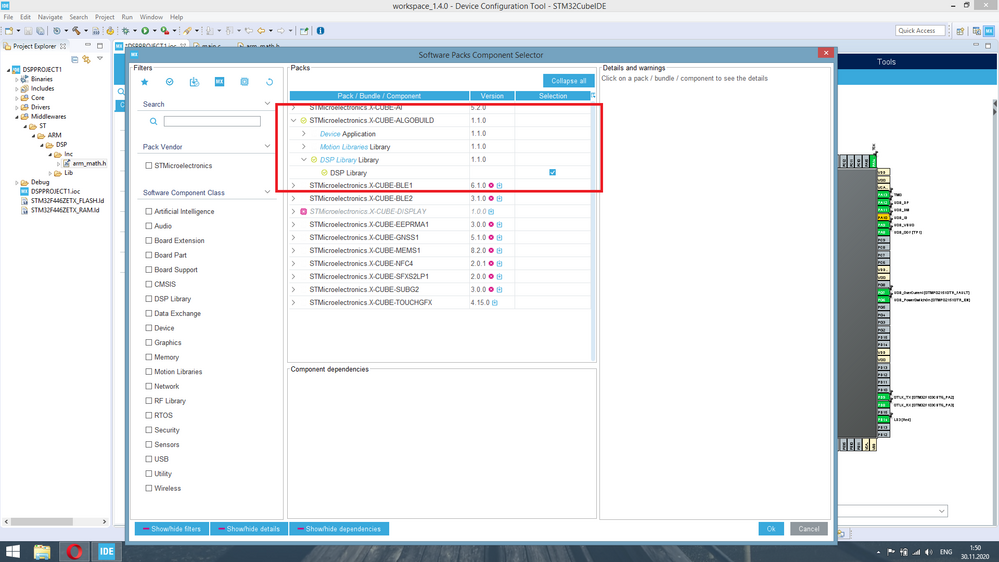Click the back navigation arrow in toolbar
The width and height of the screenshot is (999, 562).
pyautogui.click(x=261, y=31)
